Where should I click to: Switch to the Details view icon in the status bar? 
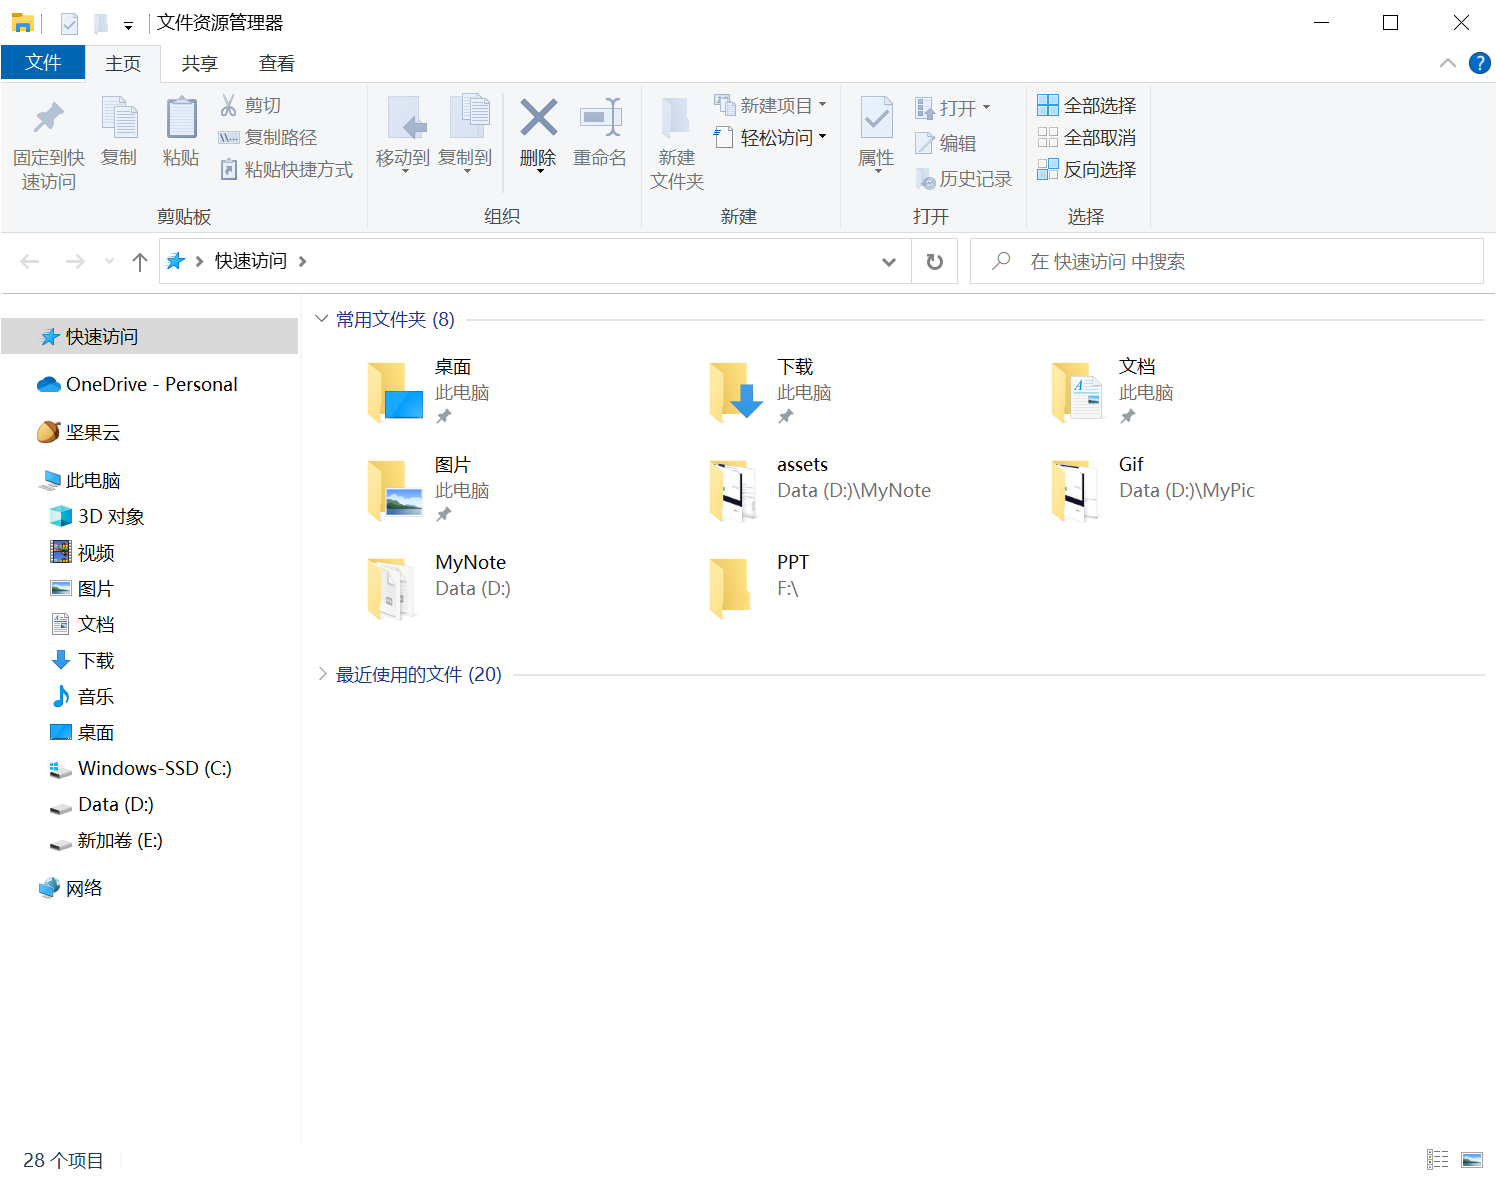click(x=1438, y=1159)
